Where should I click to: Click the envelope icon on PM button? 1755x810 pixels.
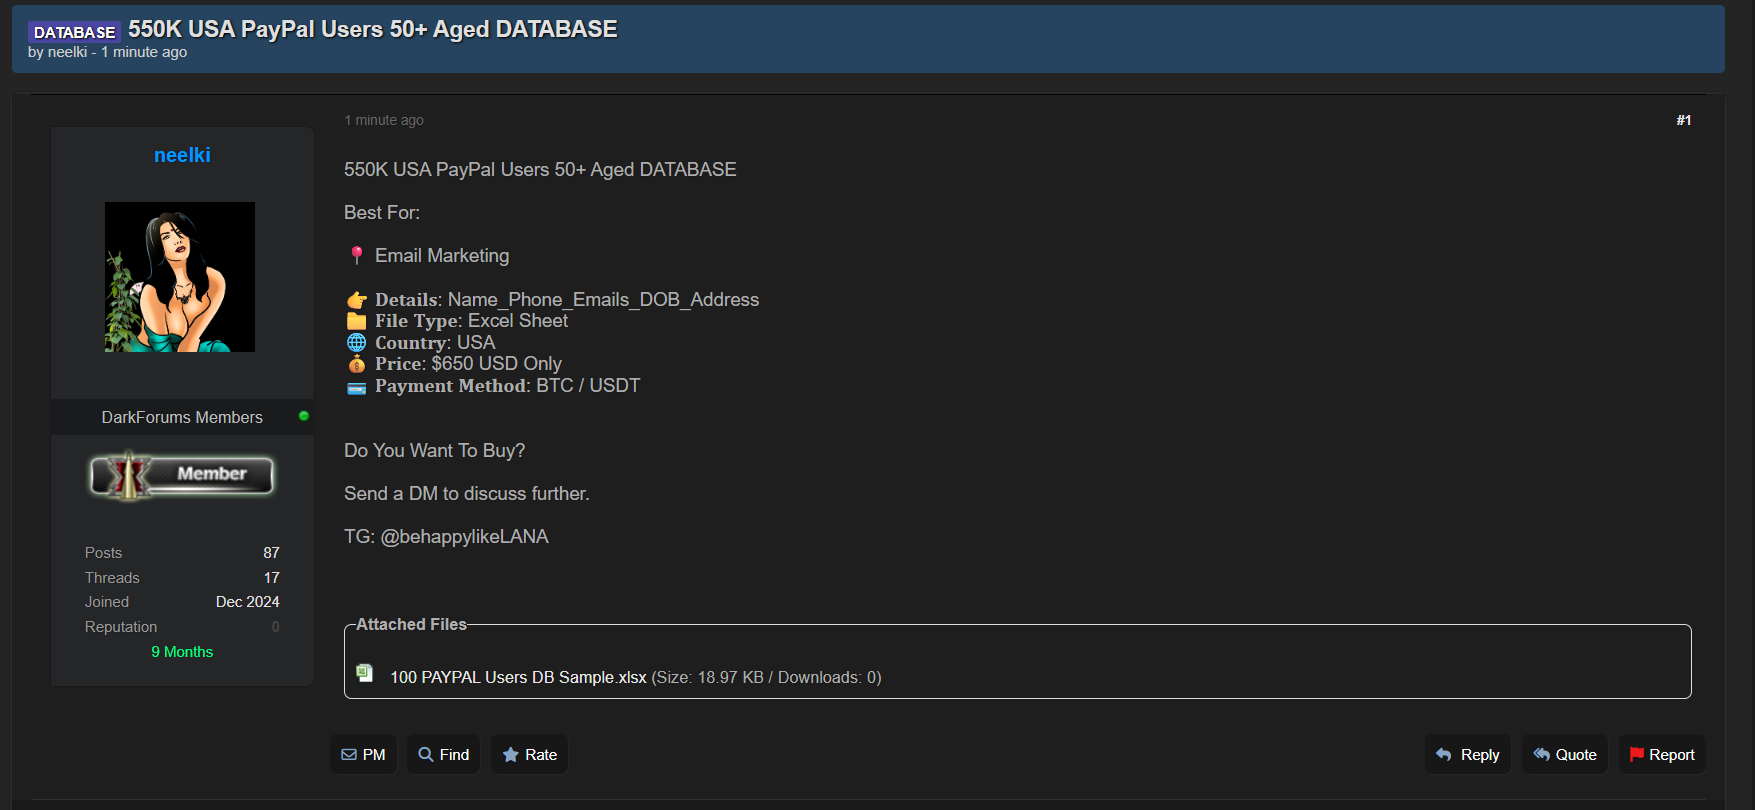[349, 755]
